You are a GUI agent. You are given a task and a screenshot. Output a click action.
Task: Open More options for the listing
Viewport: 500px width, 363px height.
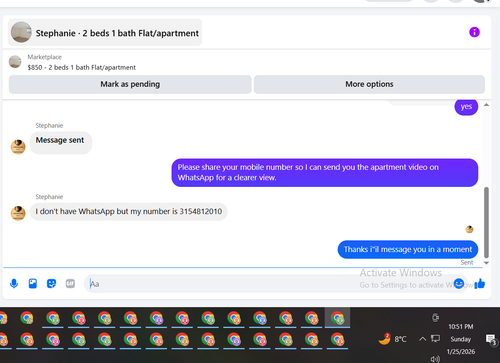click(x=369, y=84)
